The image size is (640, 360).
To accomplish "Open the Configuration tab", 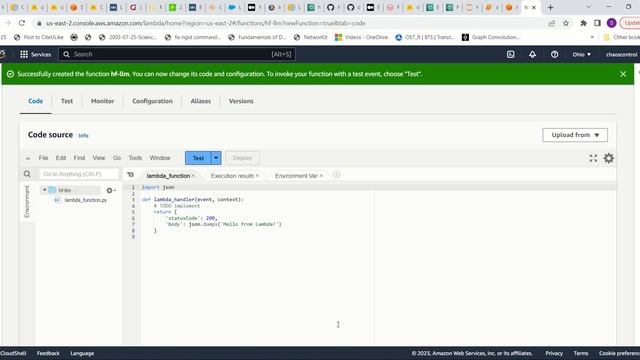I will click(152, 101).
